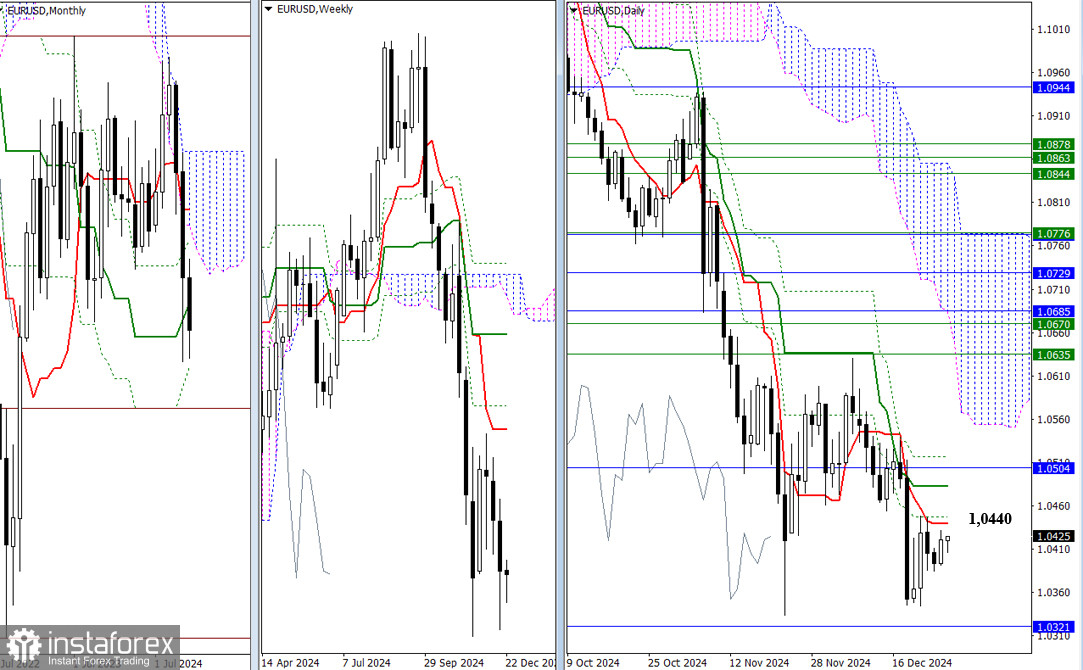The height and width of the screenshot is (670, 1083).
Task: Open the EURUSD Monthly chart dropdown arrow
Action: click(x=2, y=11)
